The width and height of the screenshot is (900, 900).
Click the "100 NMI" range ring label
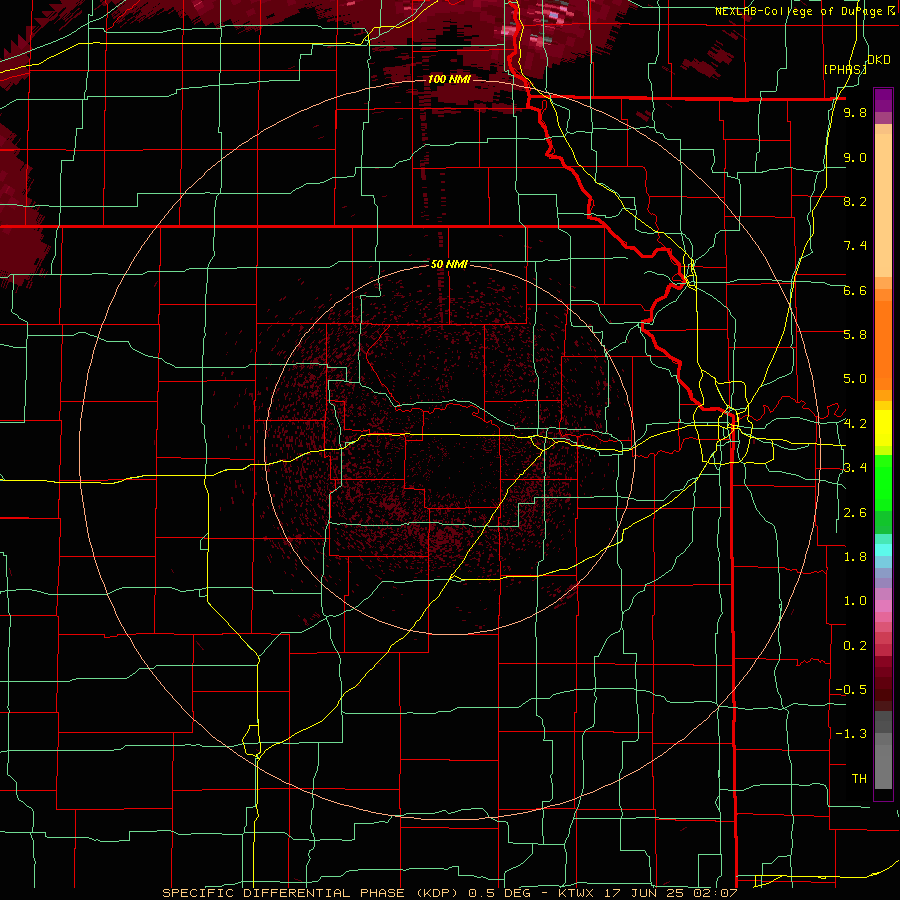(x=449, y=79)
